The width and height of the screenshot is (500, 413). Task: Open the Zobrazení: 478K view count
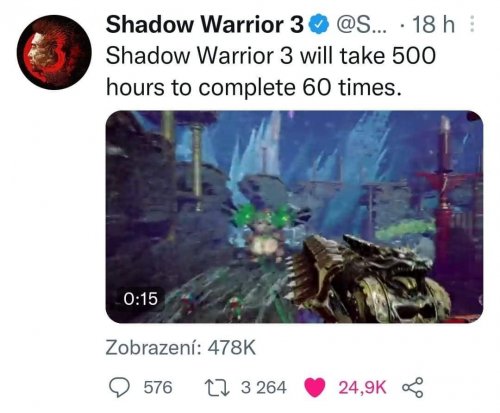pos(181,348)
